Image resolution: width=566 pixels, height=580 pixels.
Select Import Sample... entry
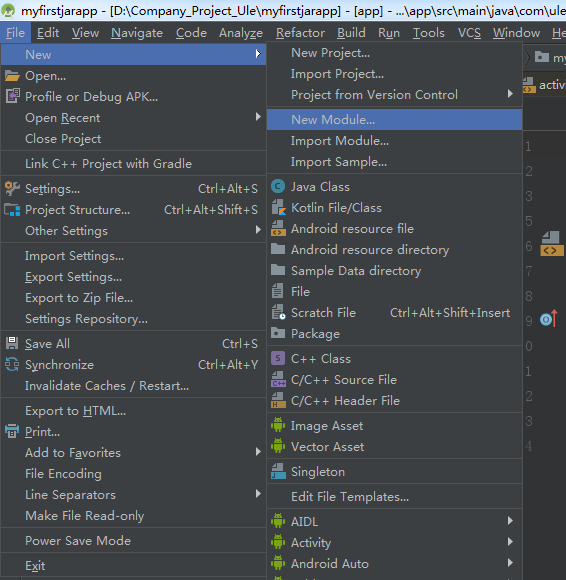pyautogui.click(x=394, y=162)
